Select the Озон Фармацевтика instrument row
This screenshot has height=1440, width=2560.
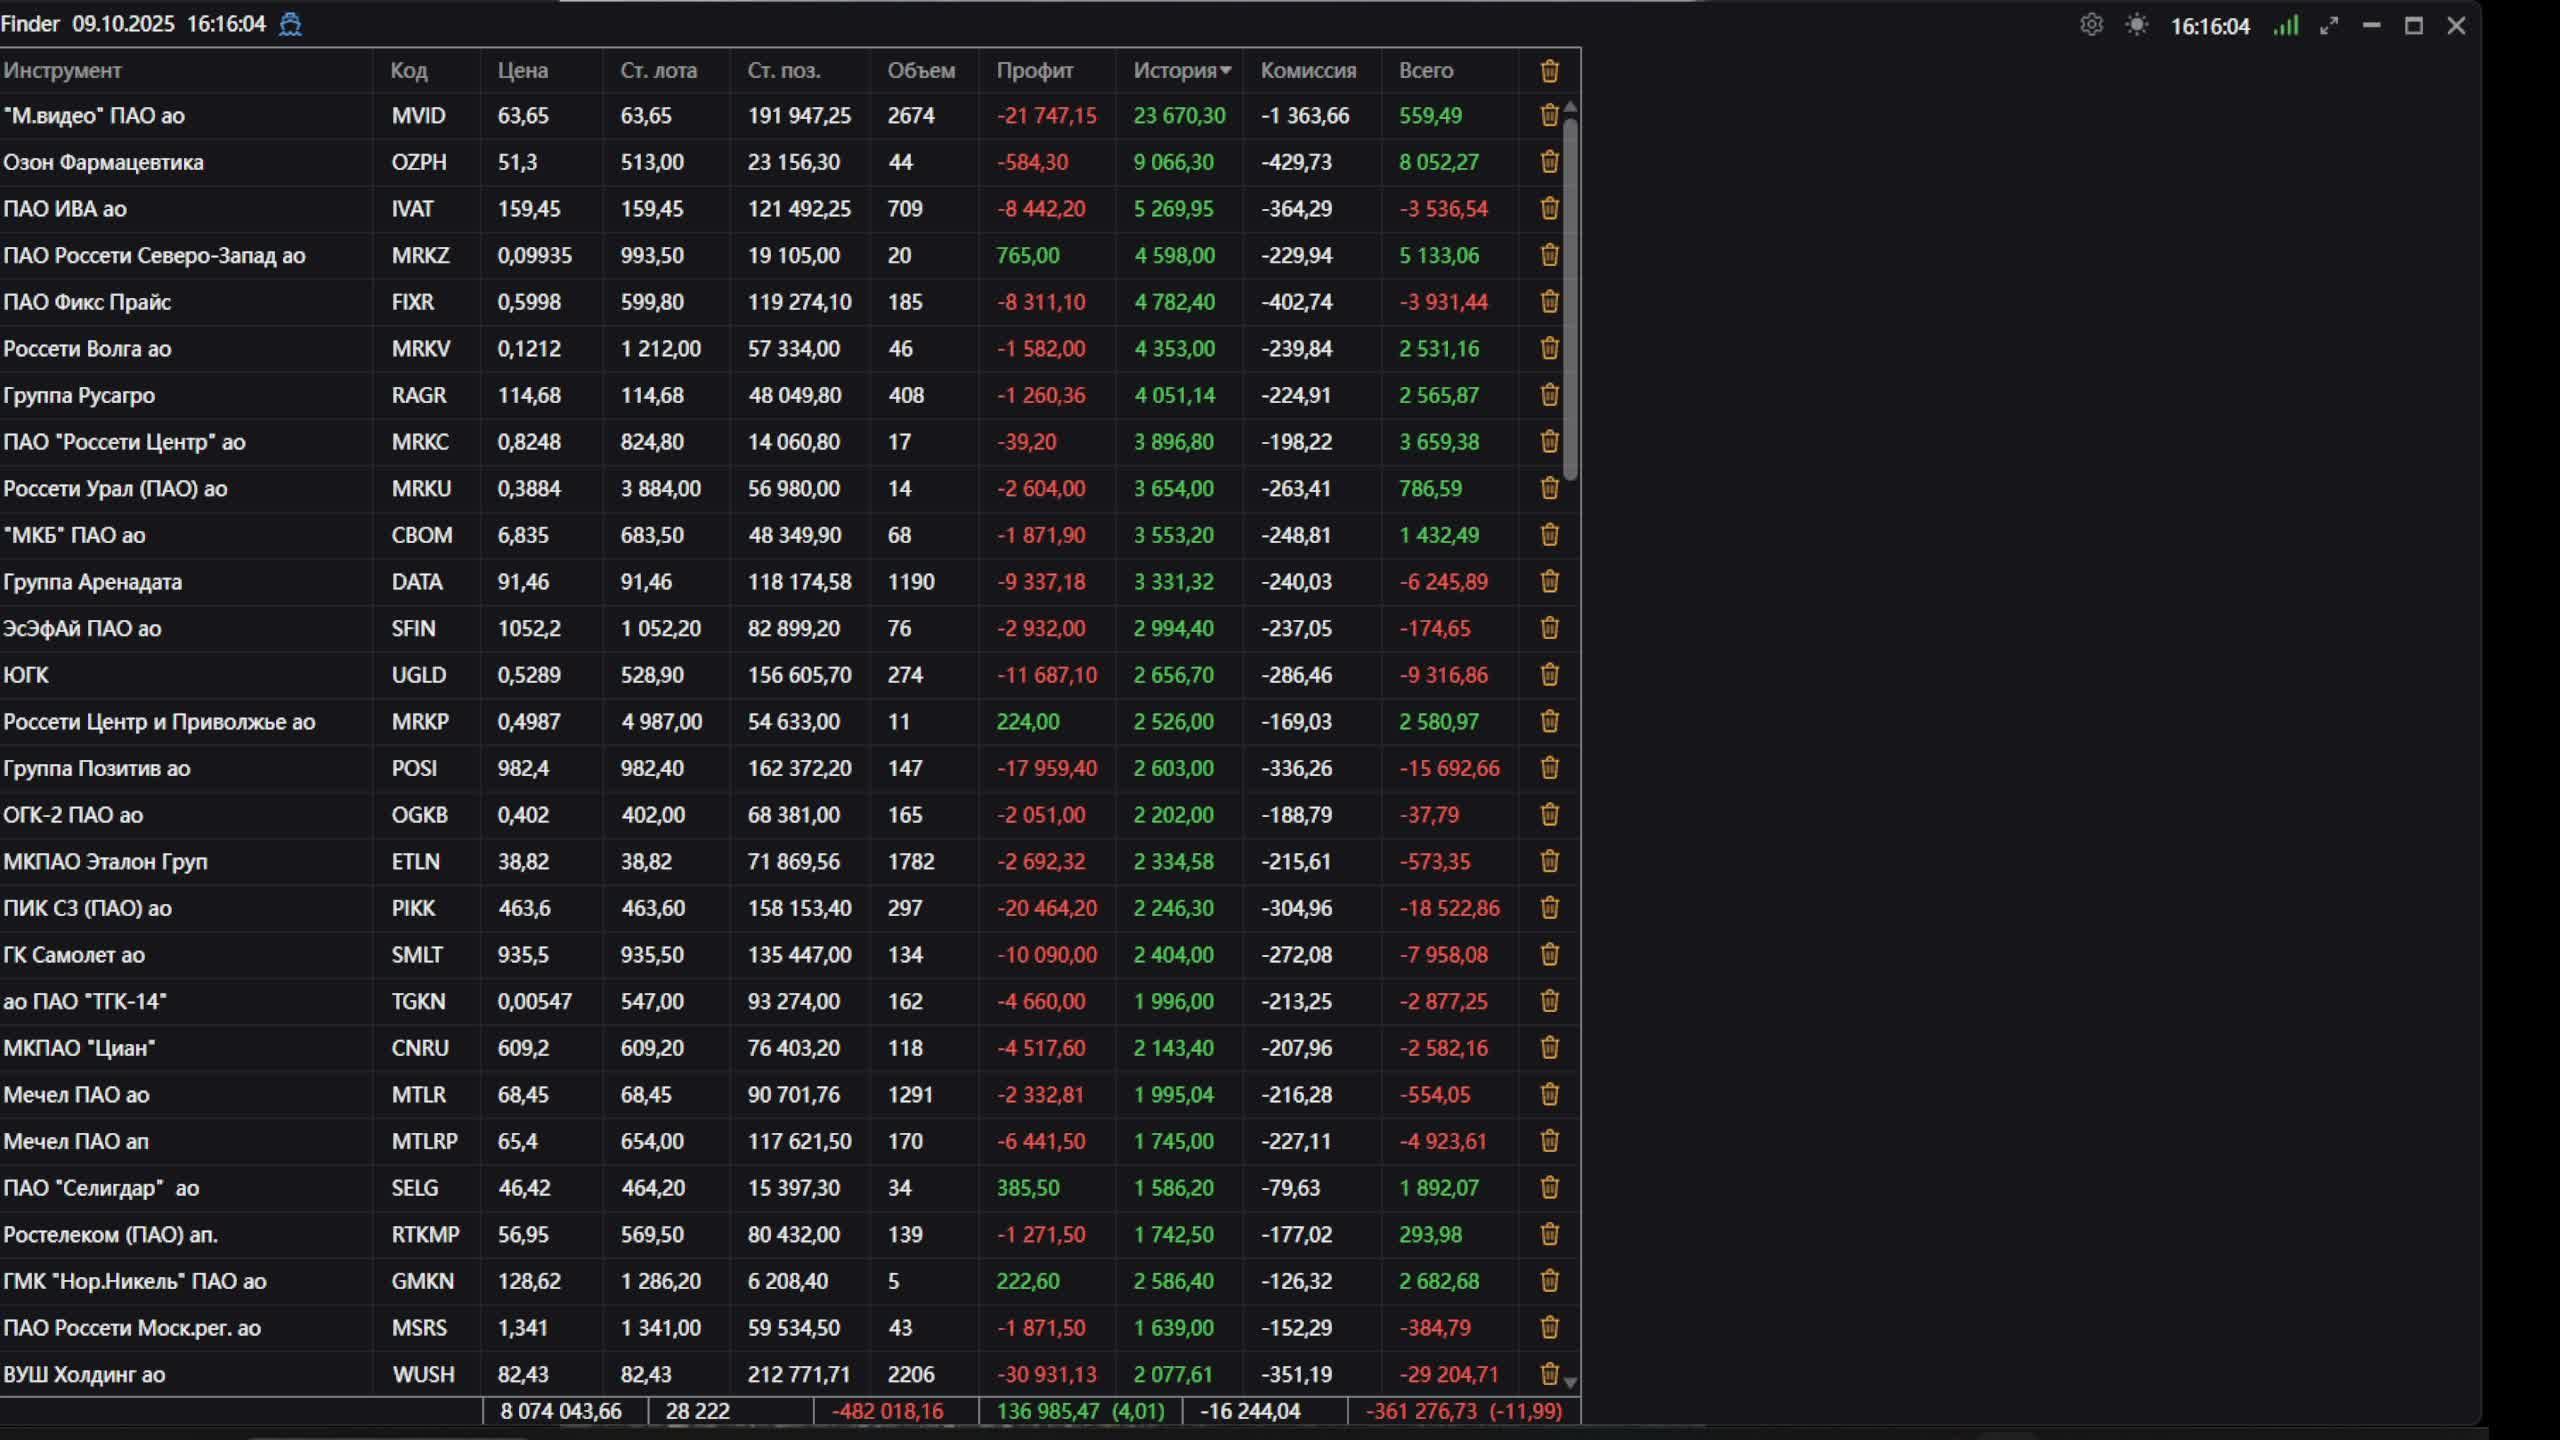103,162
